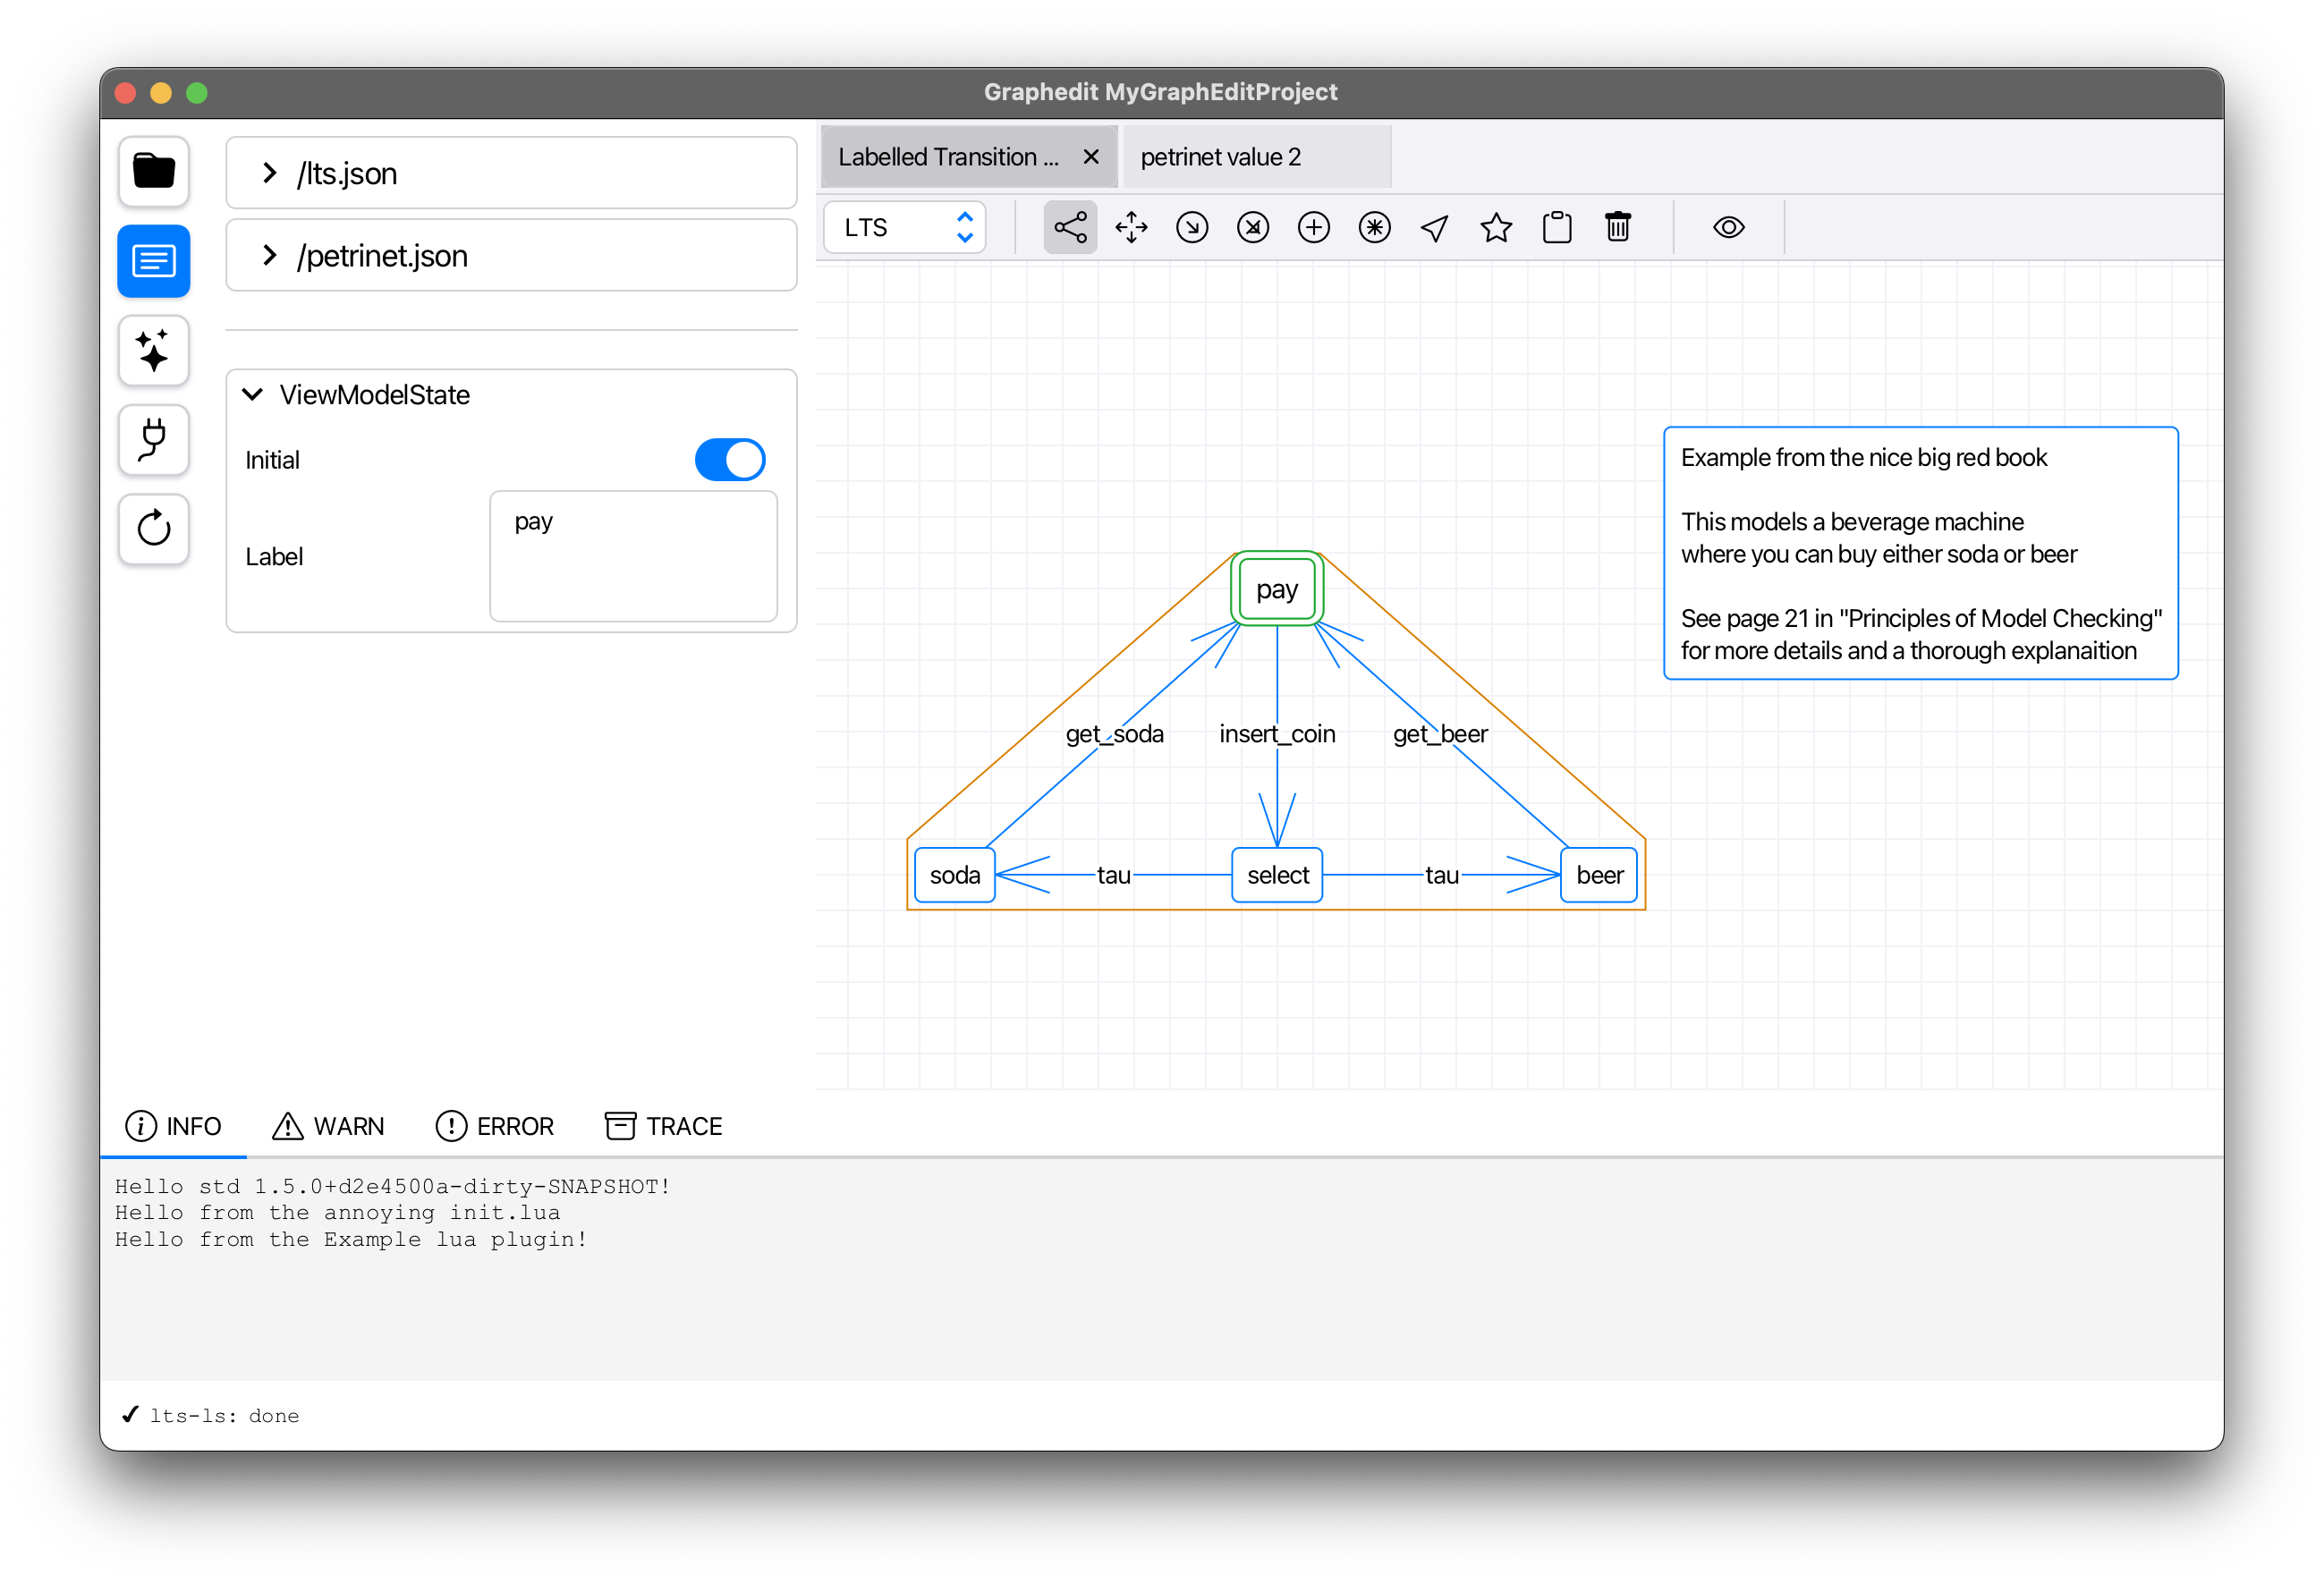Close the Labelled Transition tab

pyautogui.click(x=1091, y=158)
